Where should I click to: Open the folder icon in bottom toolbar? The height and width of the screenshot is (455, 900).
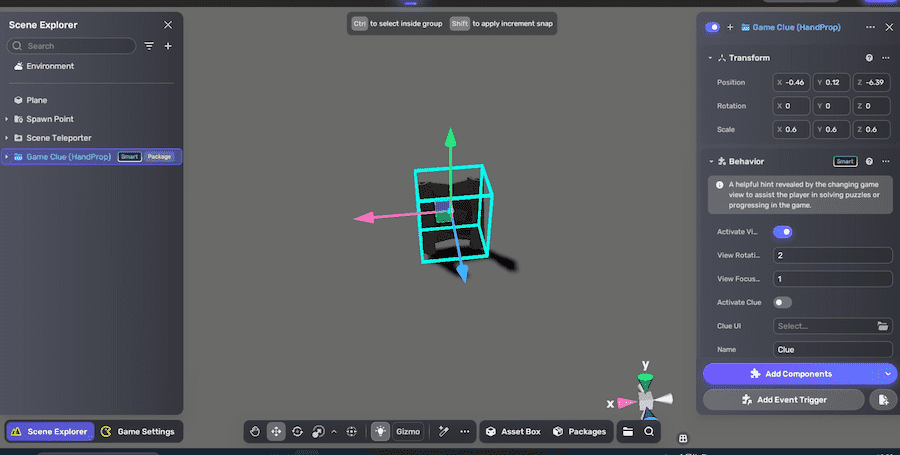pos(628,432)
